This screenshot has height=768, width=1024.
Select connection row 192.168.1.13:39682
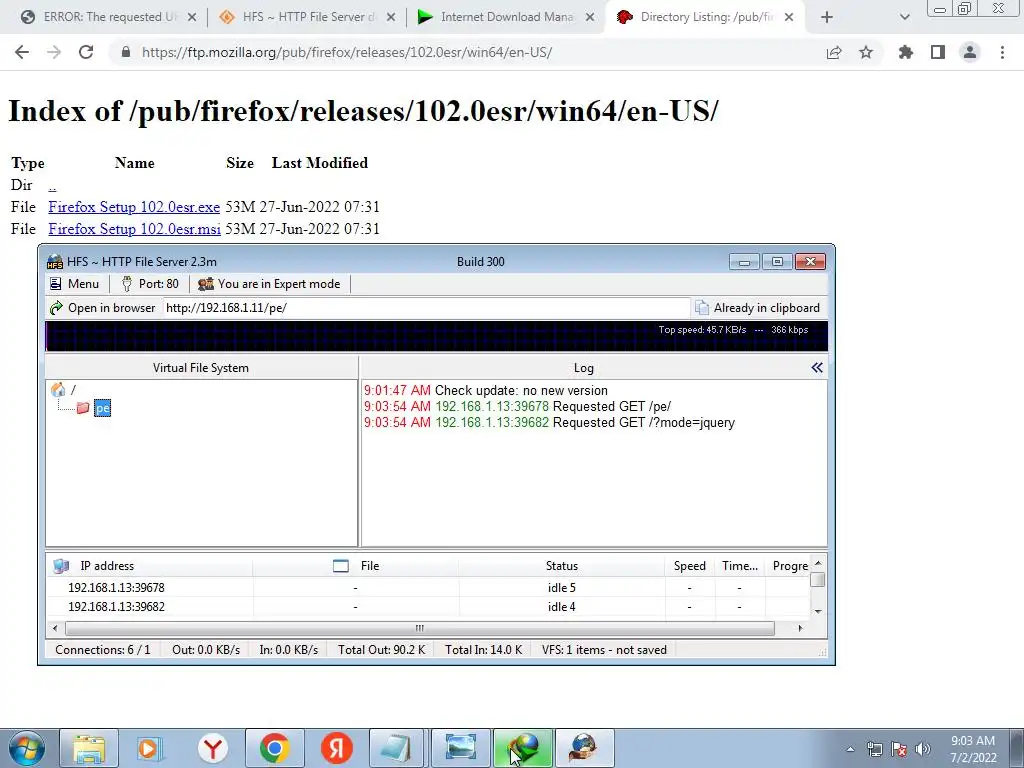tap(428, 607)
